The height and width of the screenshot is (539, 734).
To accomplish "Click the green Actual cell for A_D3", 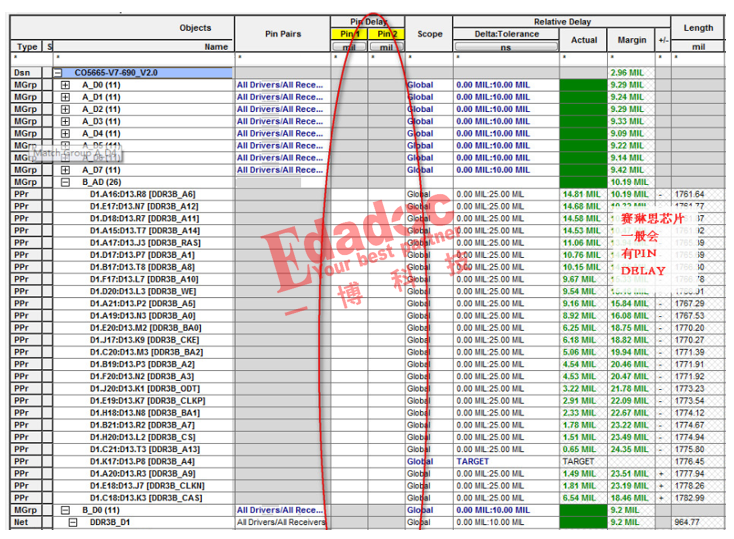I will click(x=583, y=122).
